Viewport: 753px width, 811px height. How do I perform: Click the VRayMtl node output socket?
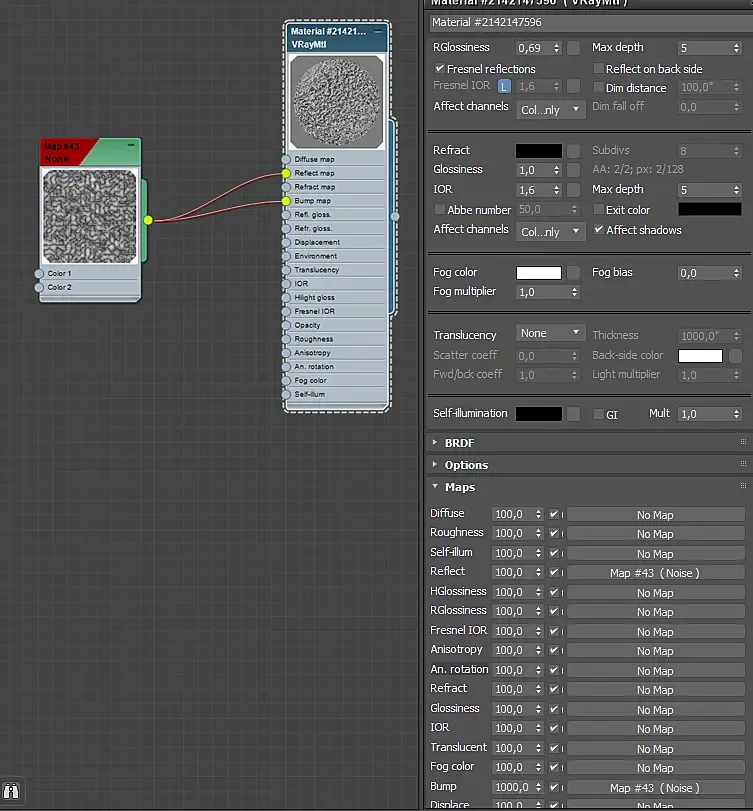pos(395,215)
